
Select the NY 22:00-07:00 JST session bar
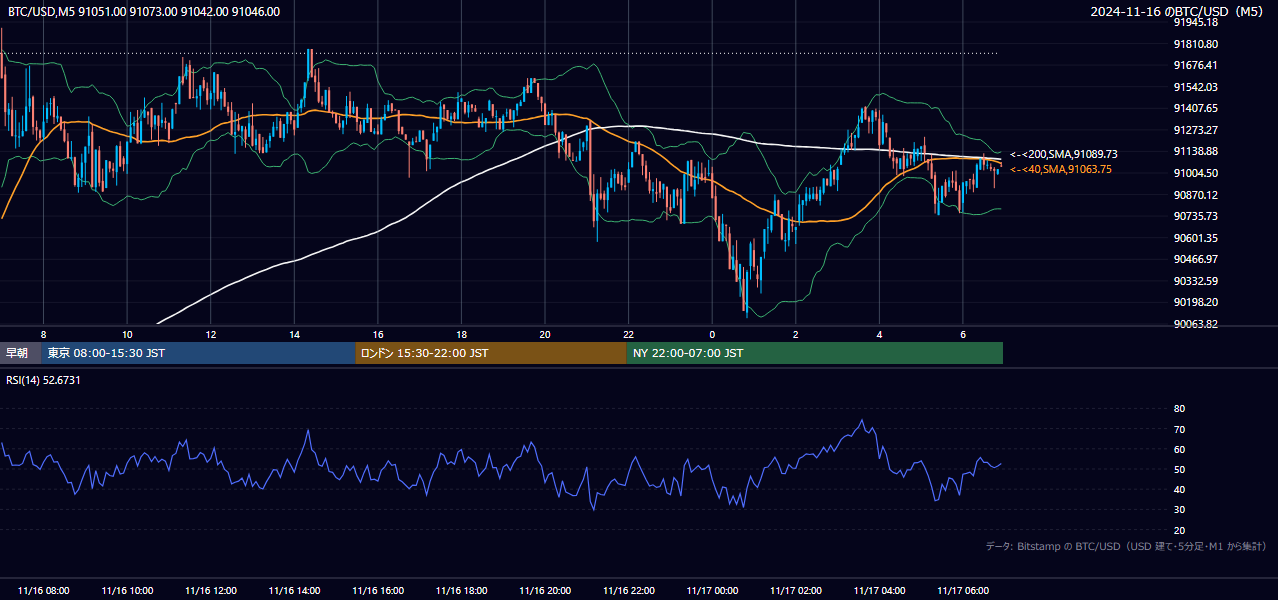[815, 353]
